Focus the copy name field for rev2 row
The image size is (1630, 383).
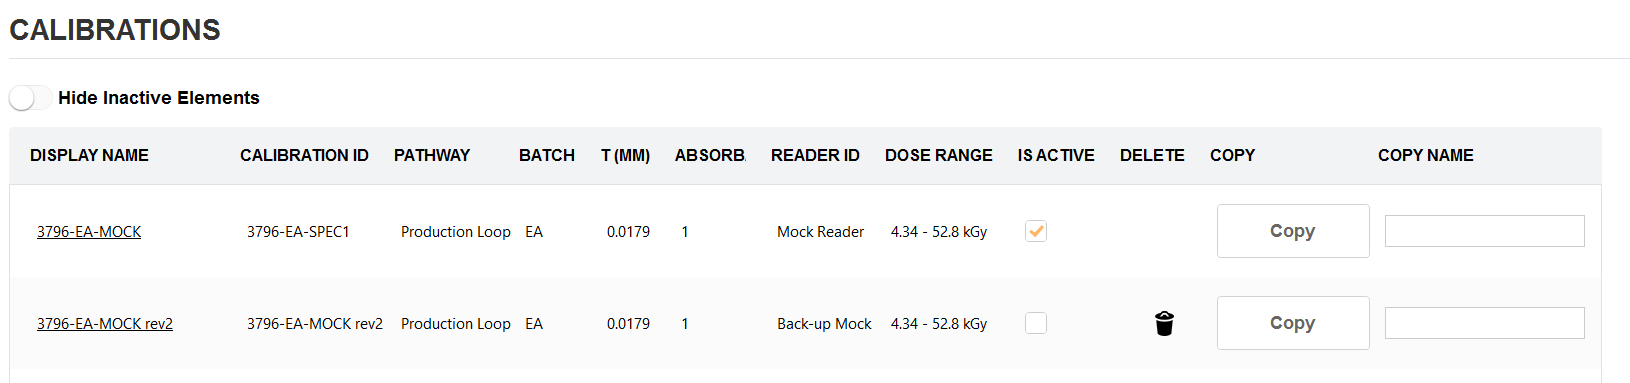[1485, 323]
